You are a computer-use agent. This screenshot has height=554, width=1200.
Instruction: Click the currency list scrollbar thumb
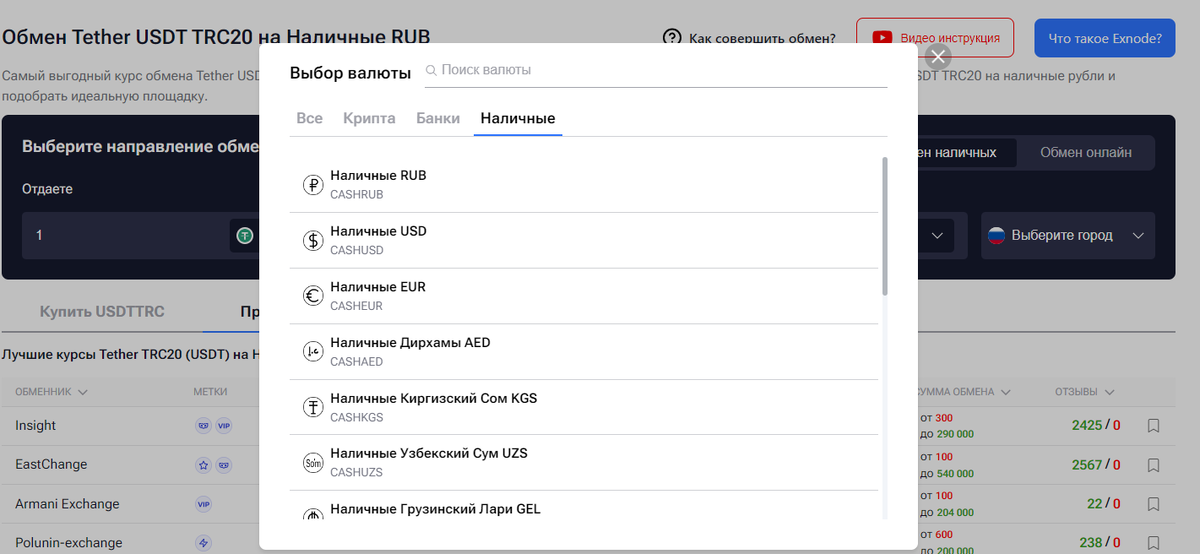884,226
